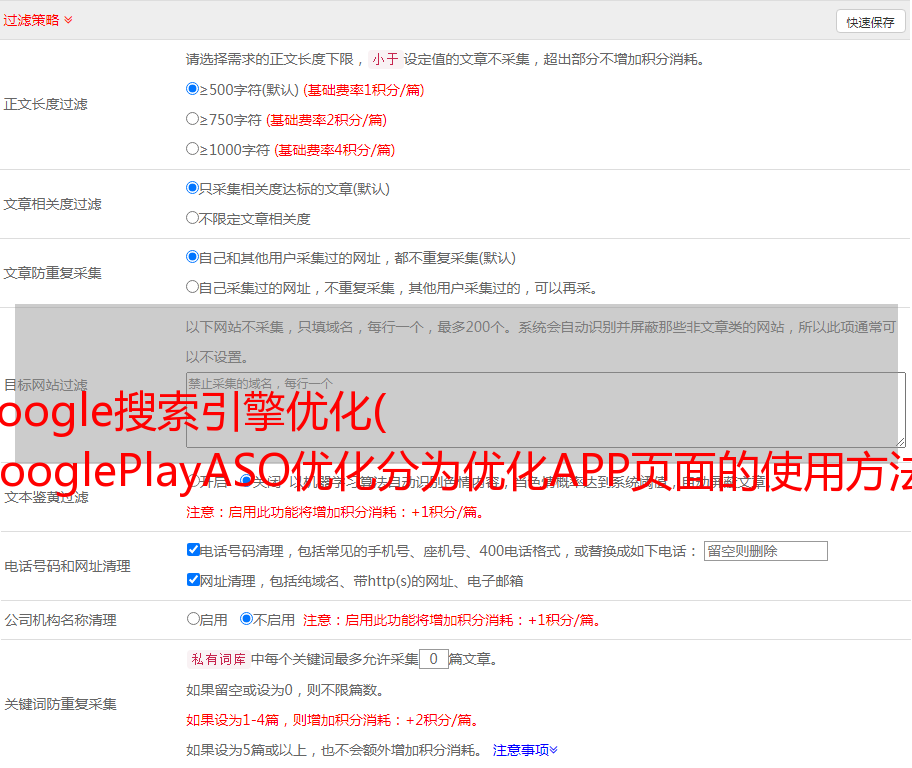Select 不启用 for 公司机构名称清理

tap(246, 619)
